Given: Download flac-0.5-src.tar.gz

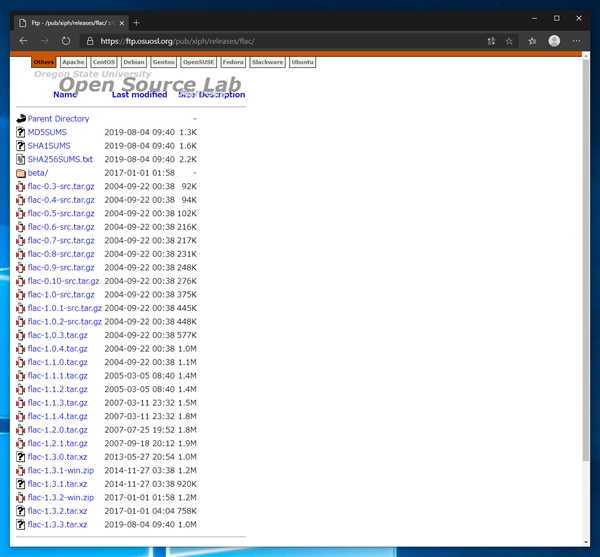Looking at the screenshot, I should click(x=61, y=213).
